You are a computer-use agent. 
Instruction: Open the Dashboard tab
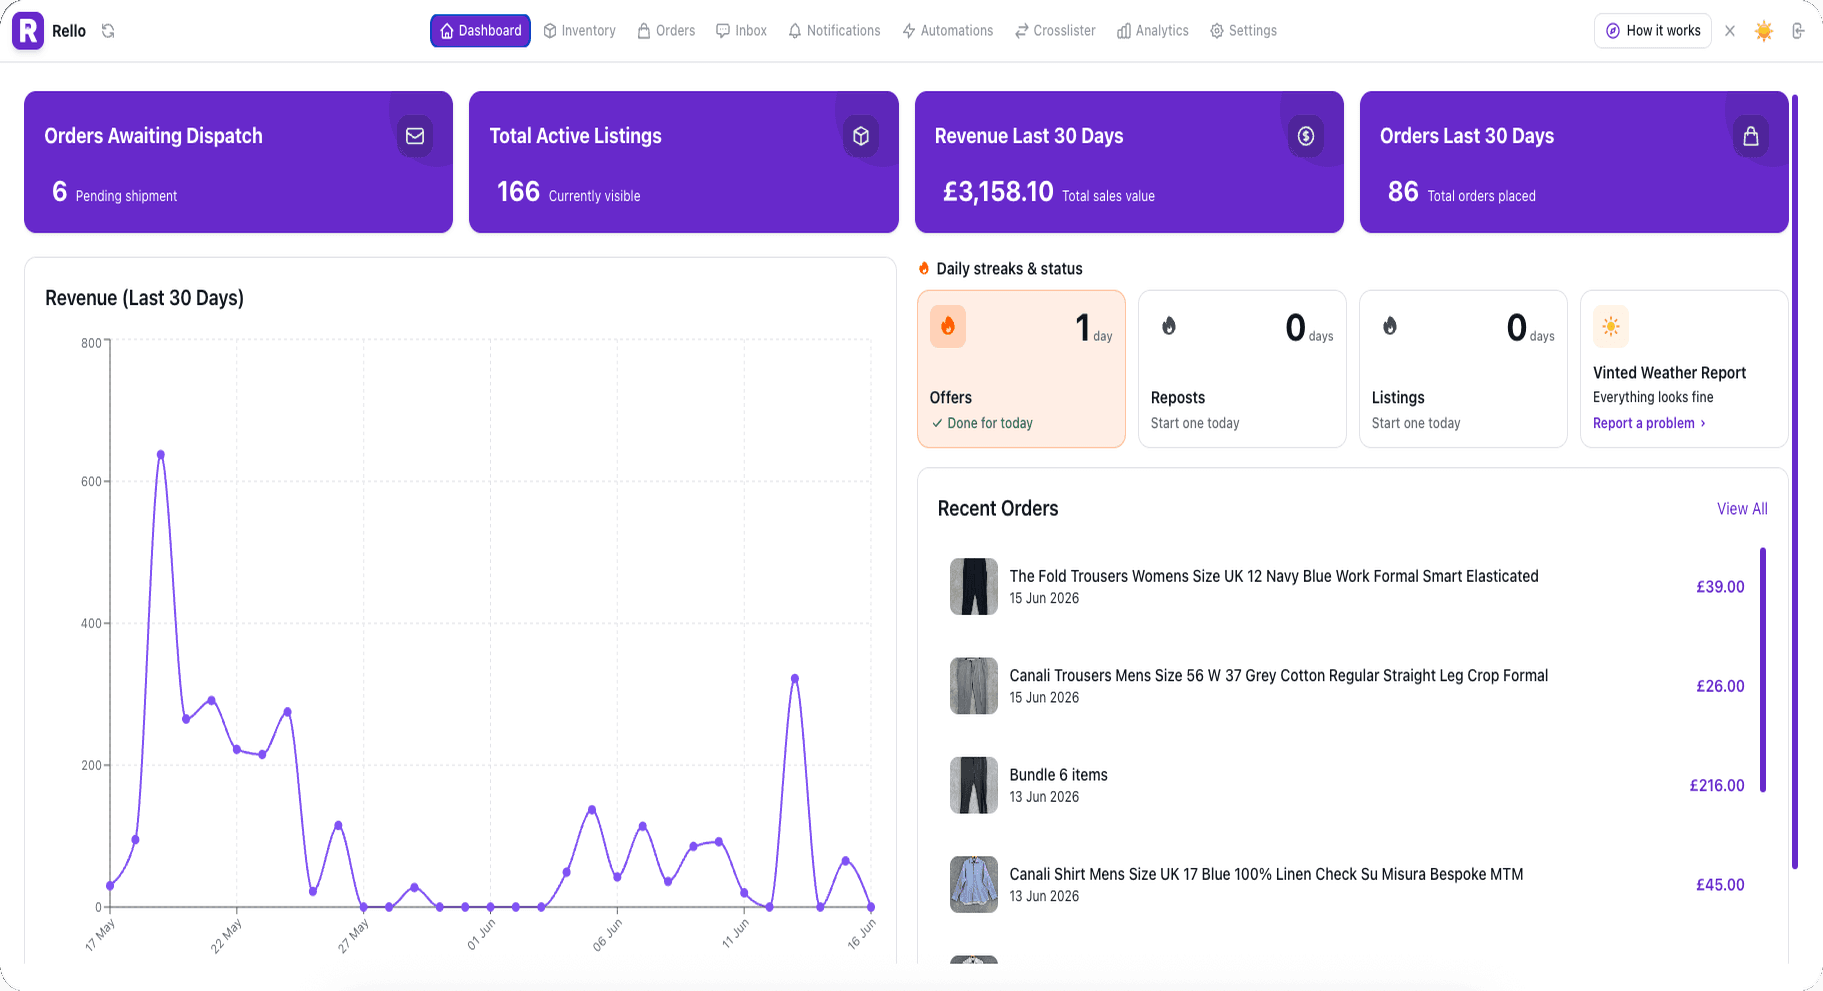pyautogui.click(x=480, y=31)
